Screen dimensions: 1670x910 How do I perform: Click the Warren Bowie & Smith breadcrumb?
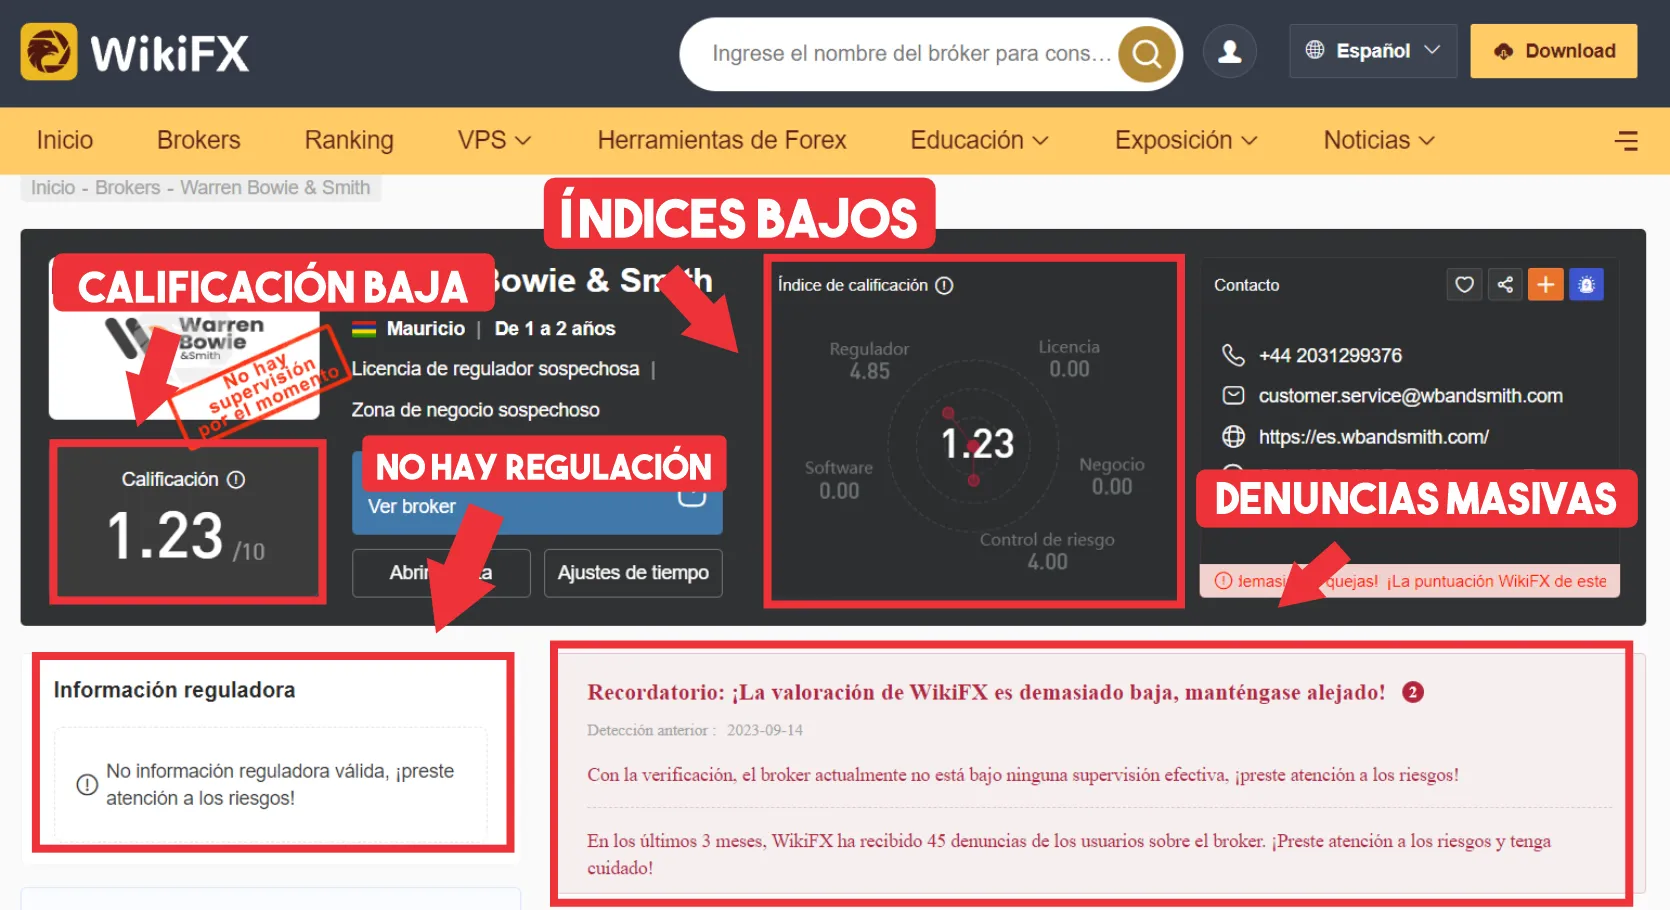point(275,188)
